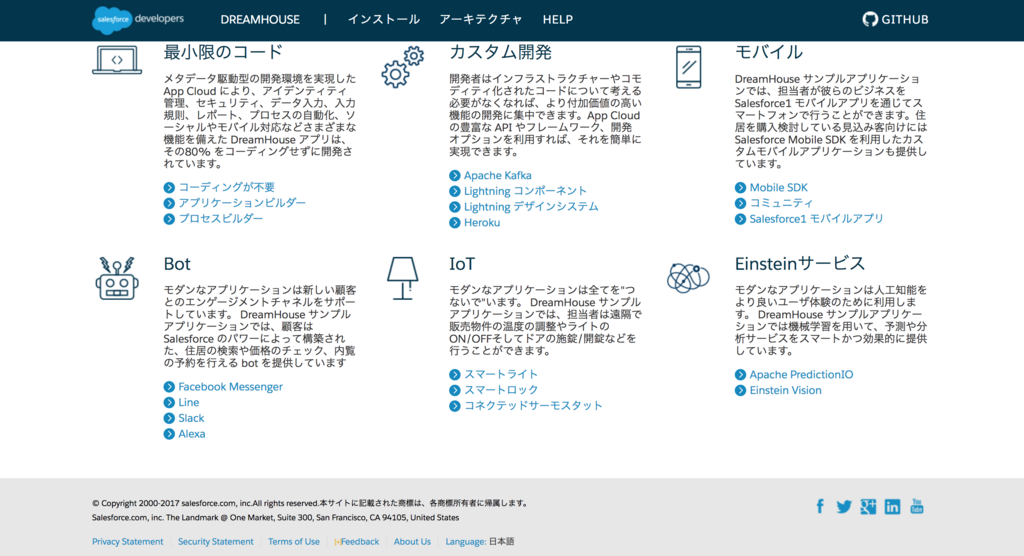Open the Apache PredictionIO link
Viewport: 1024px width, 556px height.
(x=801, y=374)
